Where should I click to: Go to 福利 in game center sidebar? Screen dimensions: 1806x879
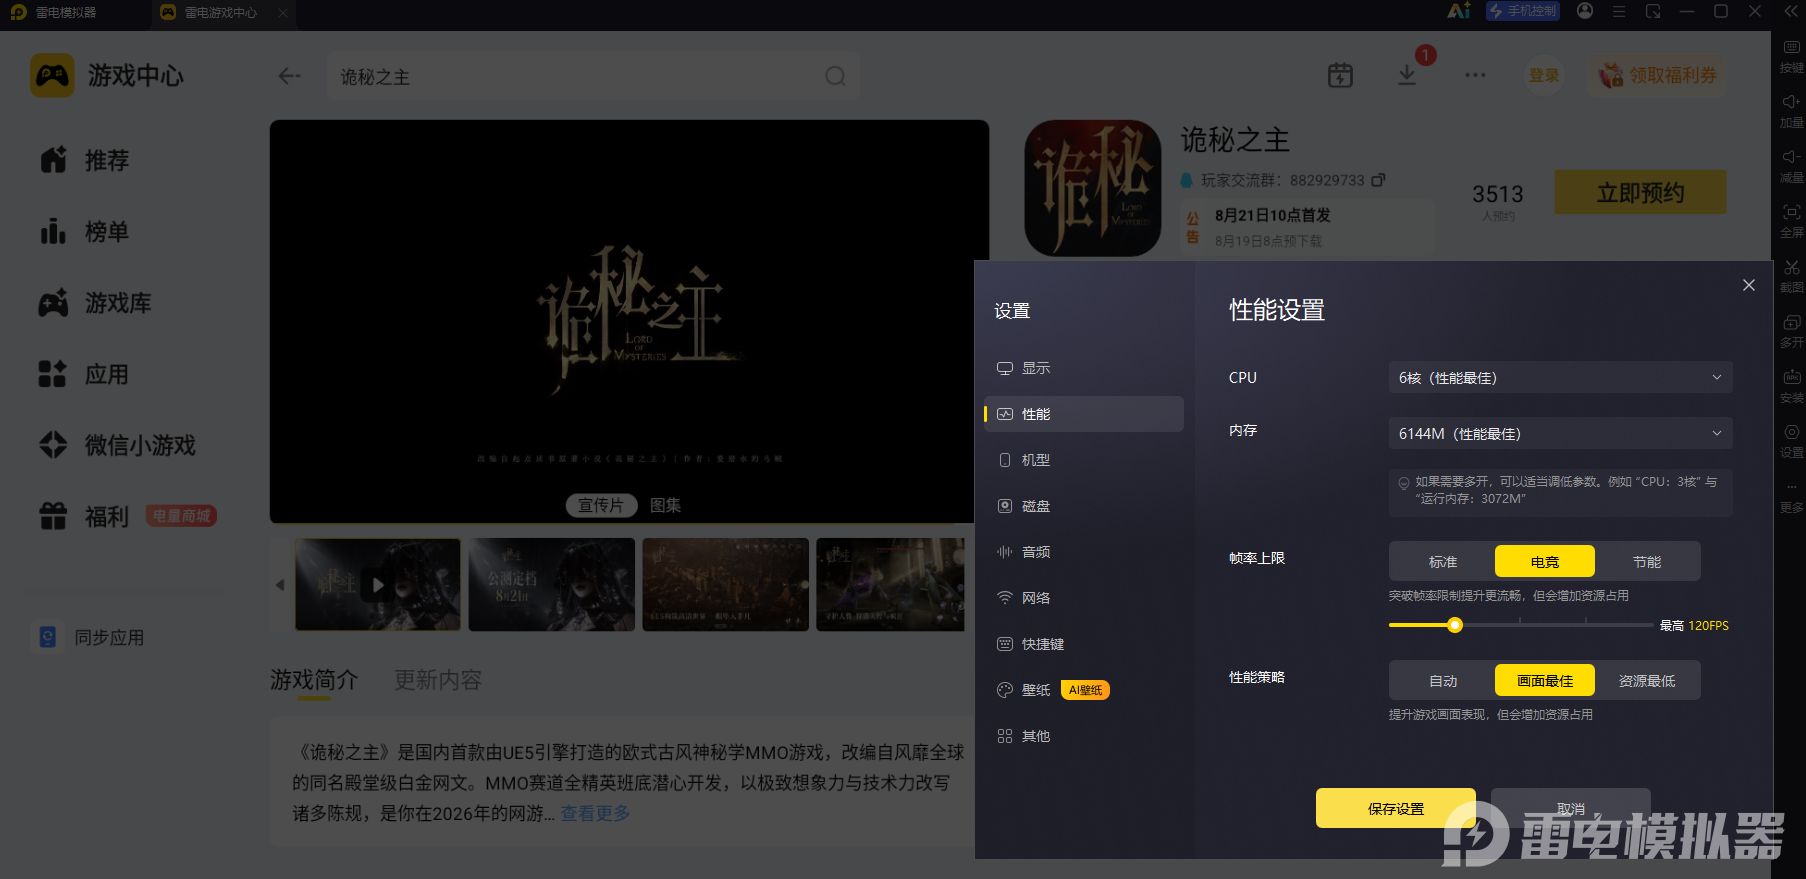click(85, 516)
